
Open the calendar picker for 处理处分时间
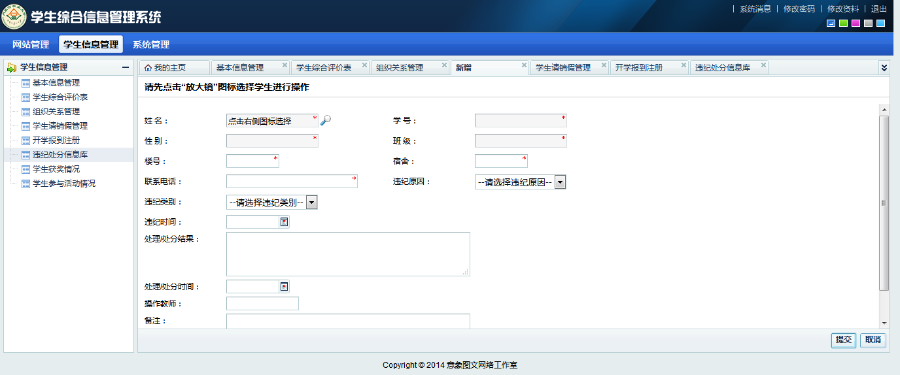point(284,286)
